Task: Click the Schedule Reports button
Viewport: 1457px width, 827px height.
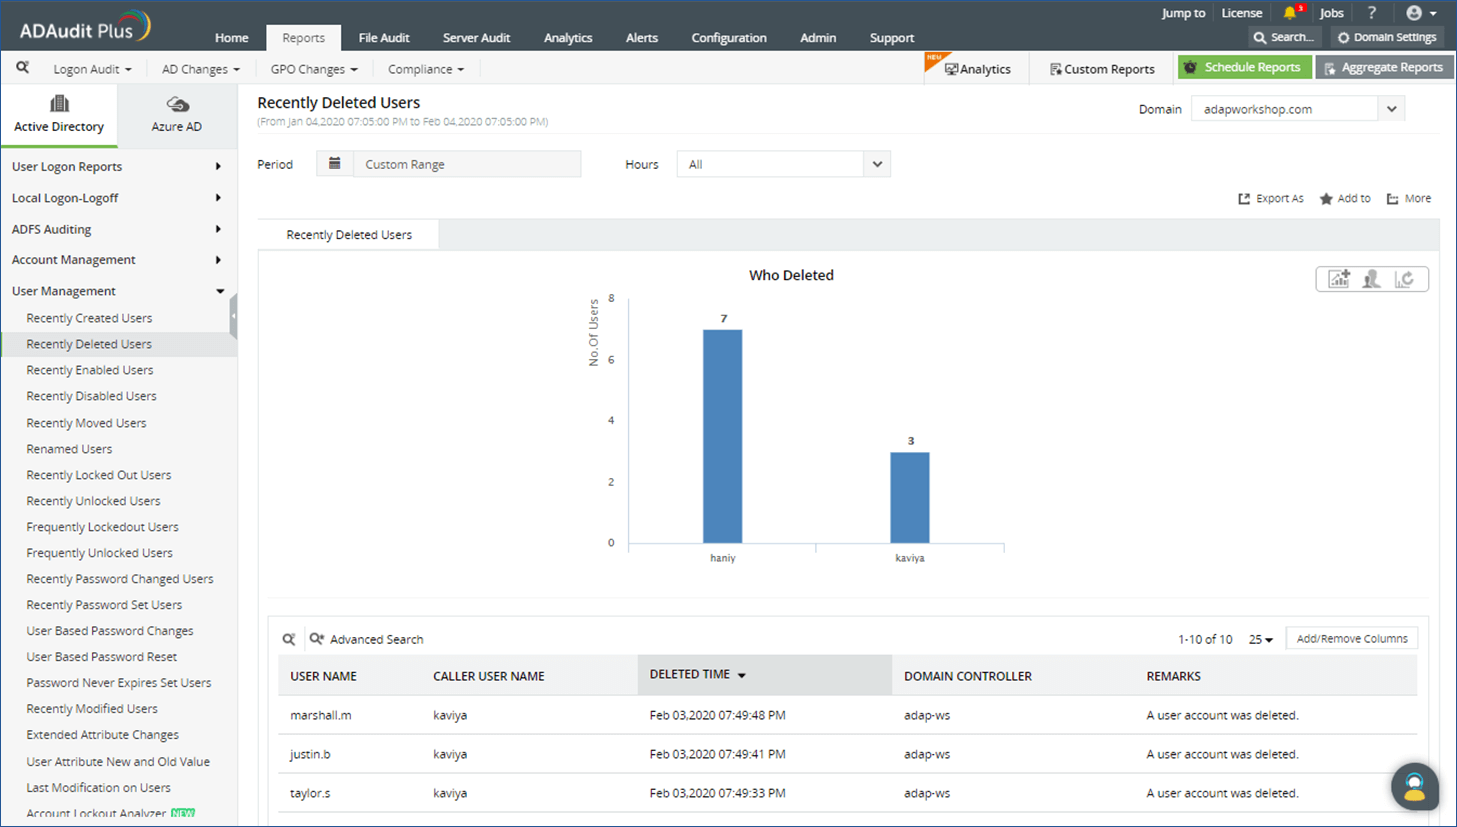Action: [x=1244, y=67]
